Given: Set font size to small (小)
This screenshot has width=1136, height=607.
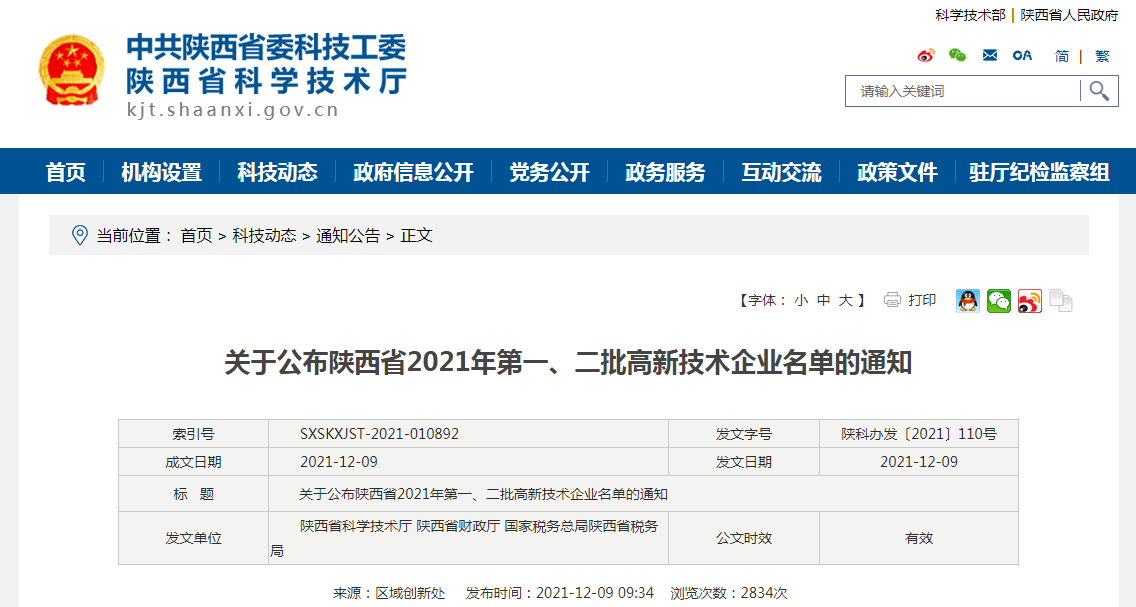Looking at the screenshot, I should [x=801, y=300].
